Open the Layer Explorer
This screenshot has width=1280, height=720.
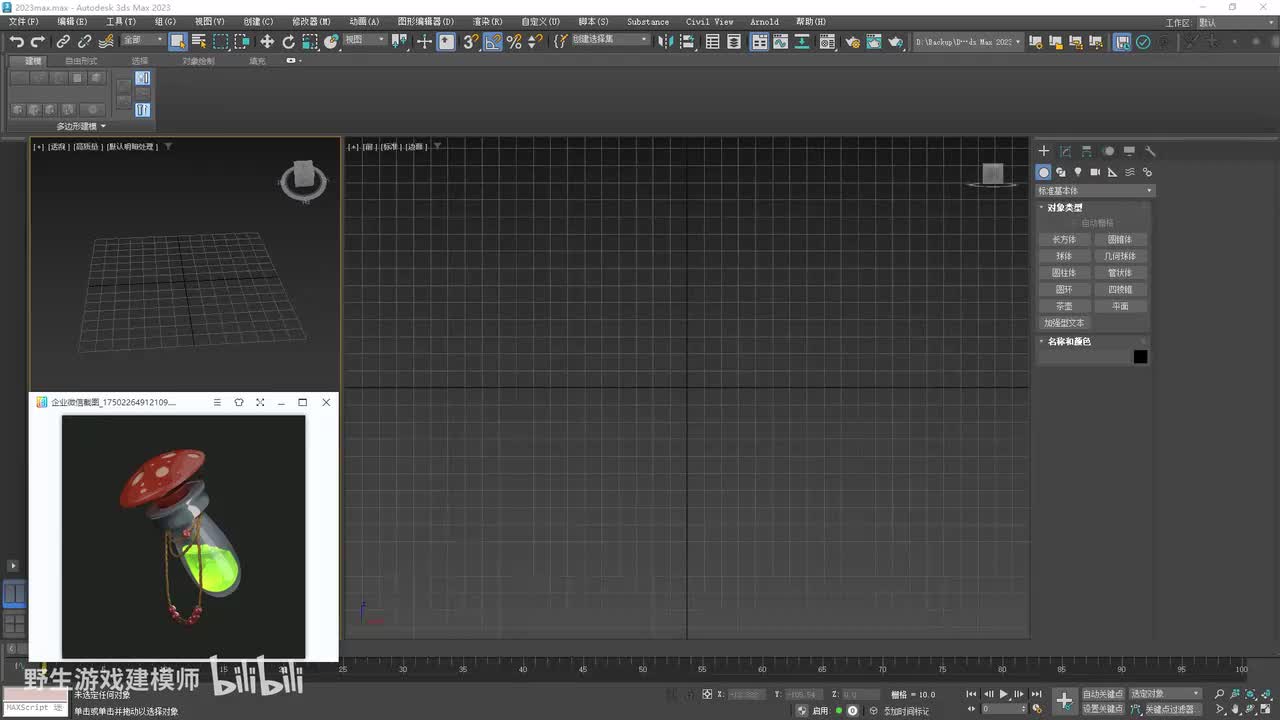734,42
